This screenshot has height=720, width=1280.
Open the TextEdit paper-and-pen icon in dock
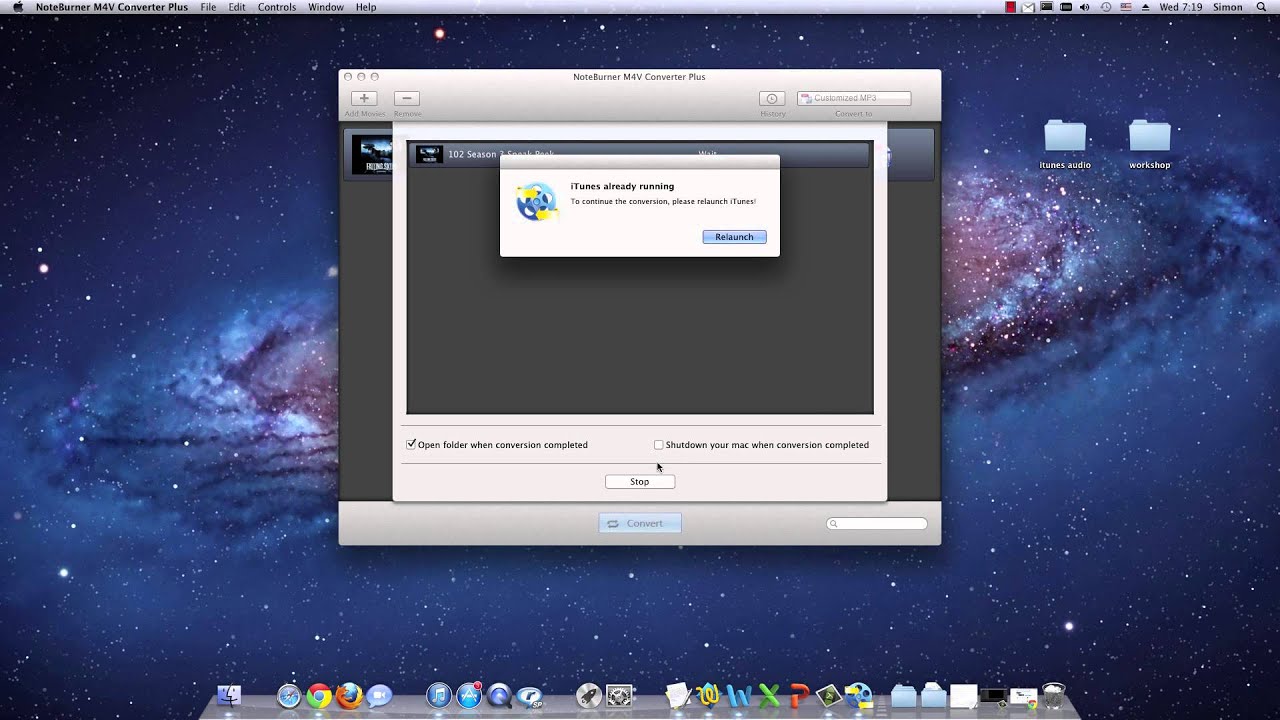click(x=679, y=696)
